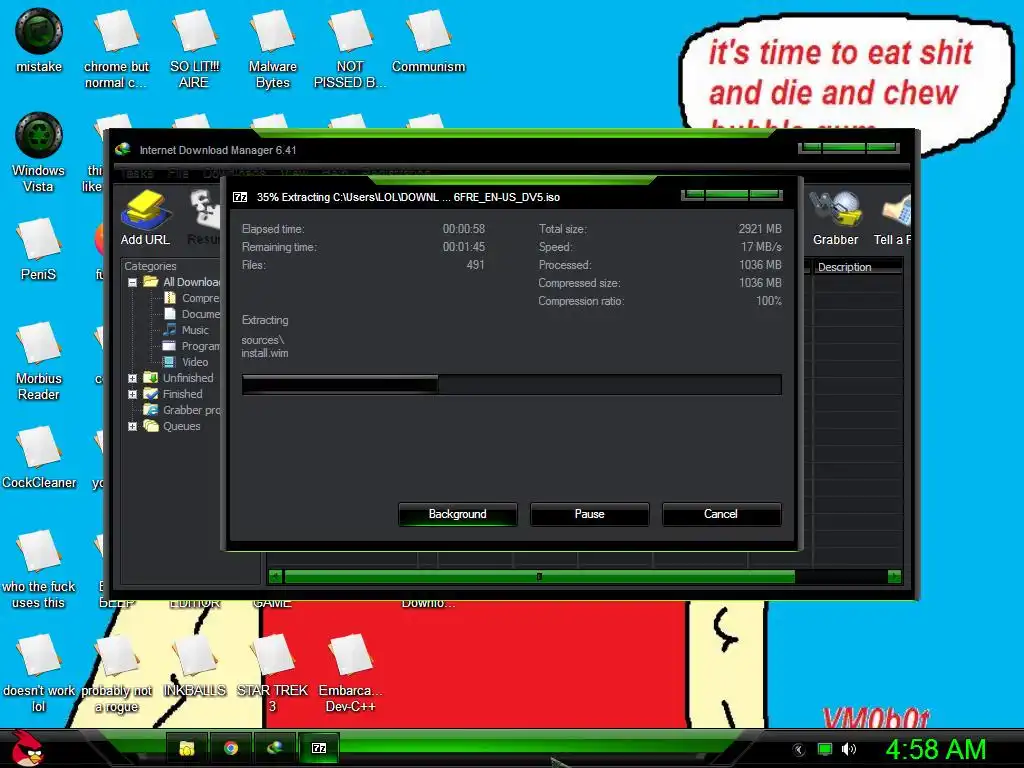1024x768 pixels.
Task: Click the IDM horizontal scrollbar thumb
Action: pyautogui.click(x=539, y=577)
